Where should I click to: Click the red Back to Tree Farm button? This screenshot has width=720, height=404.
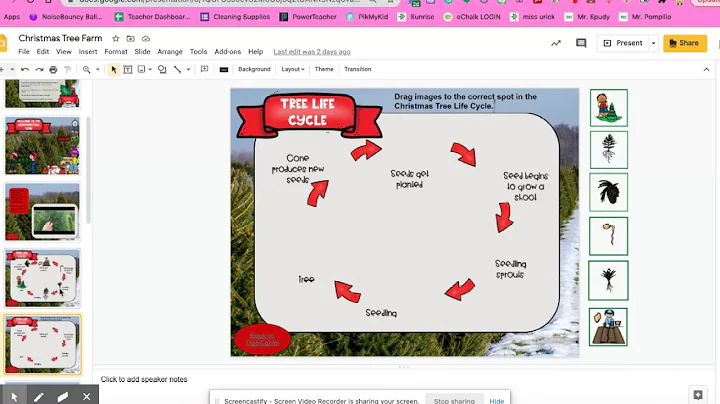262,339
